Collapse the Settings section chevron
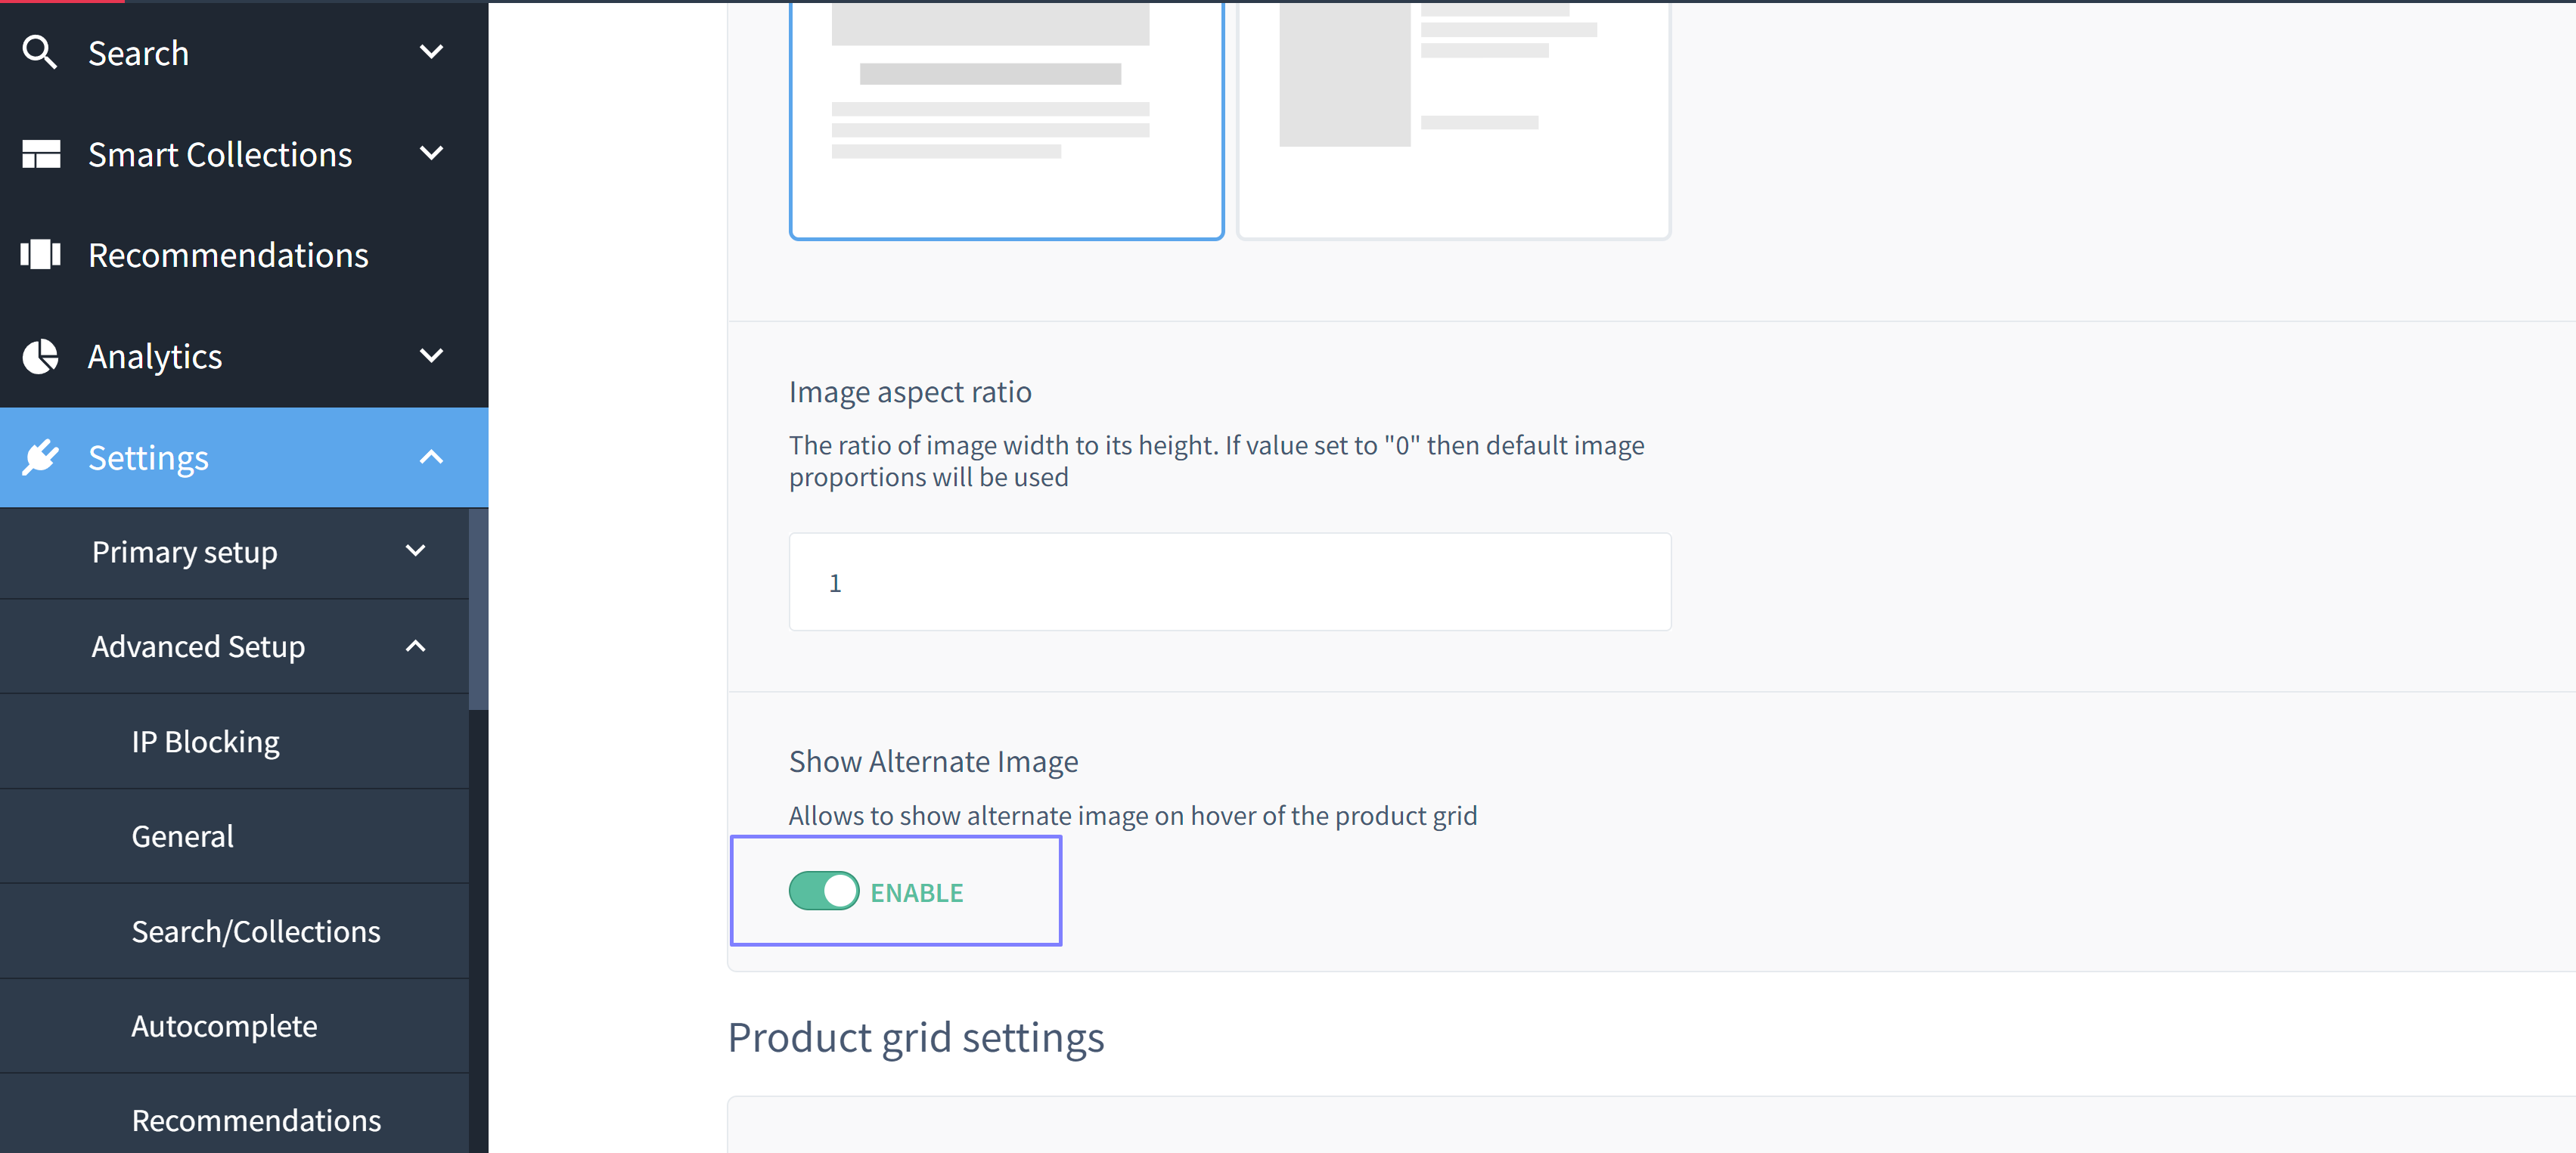 point(431,457)
